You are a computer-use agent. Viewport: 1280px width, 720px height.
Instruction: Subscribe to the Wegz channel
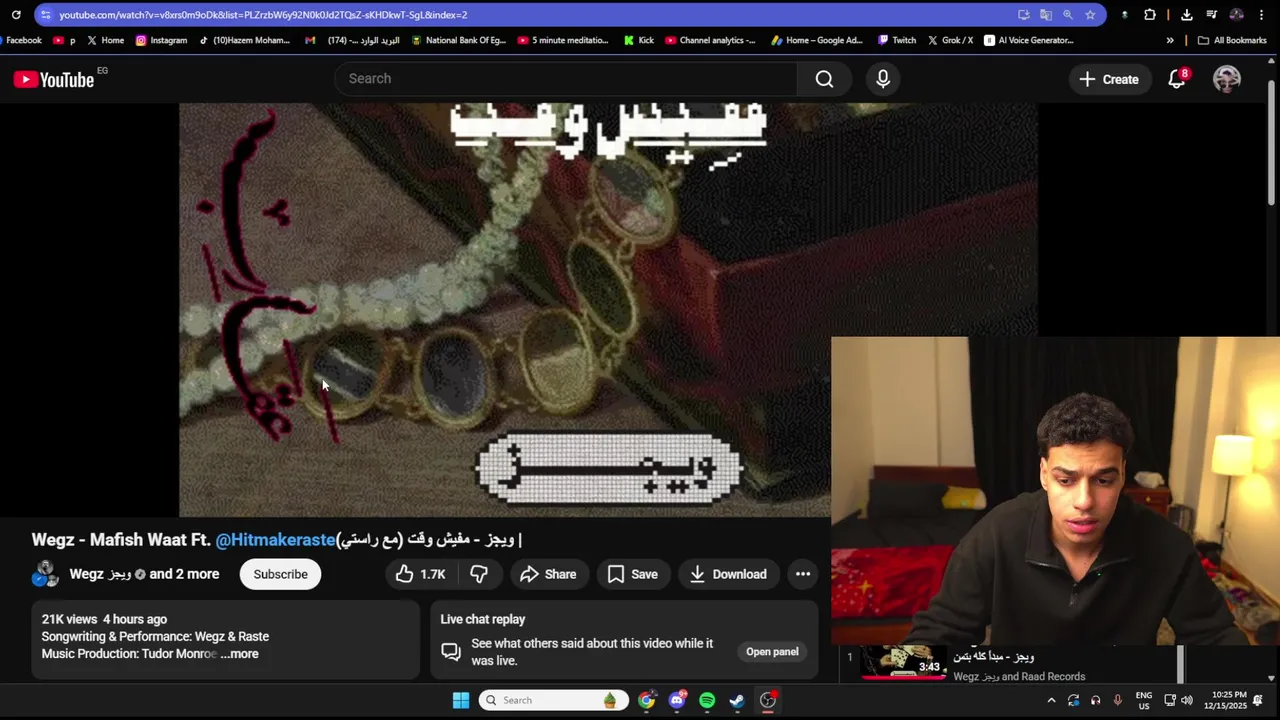tap(280, 574)
